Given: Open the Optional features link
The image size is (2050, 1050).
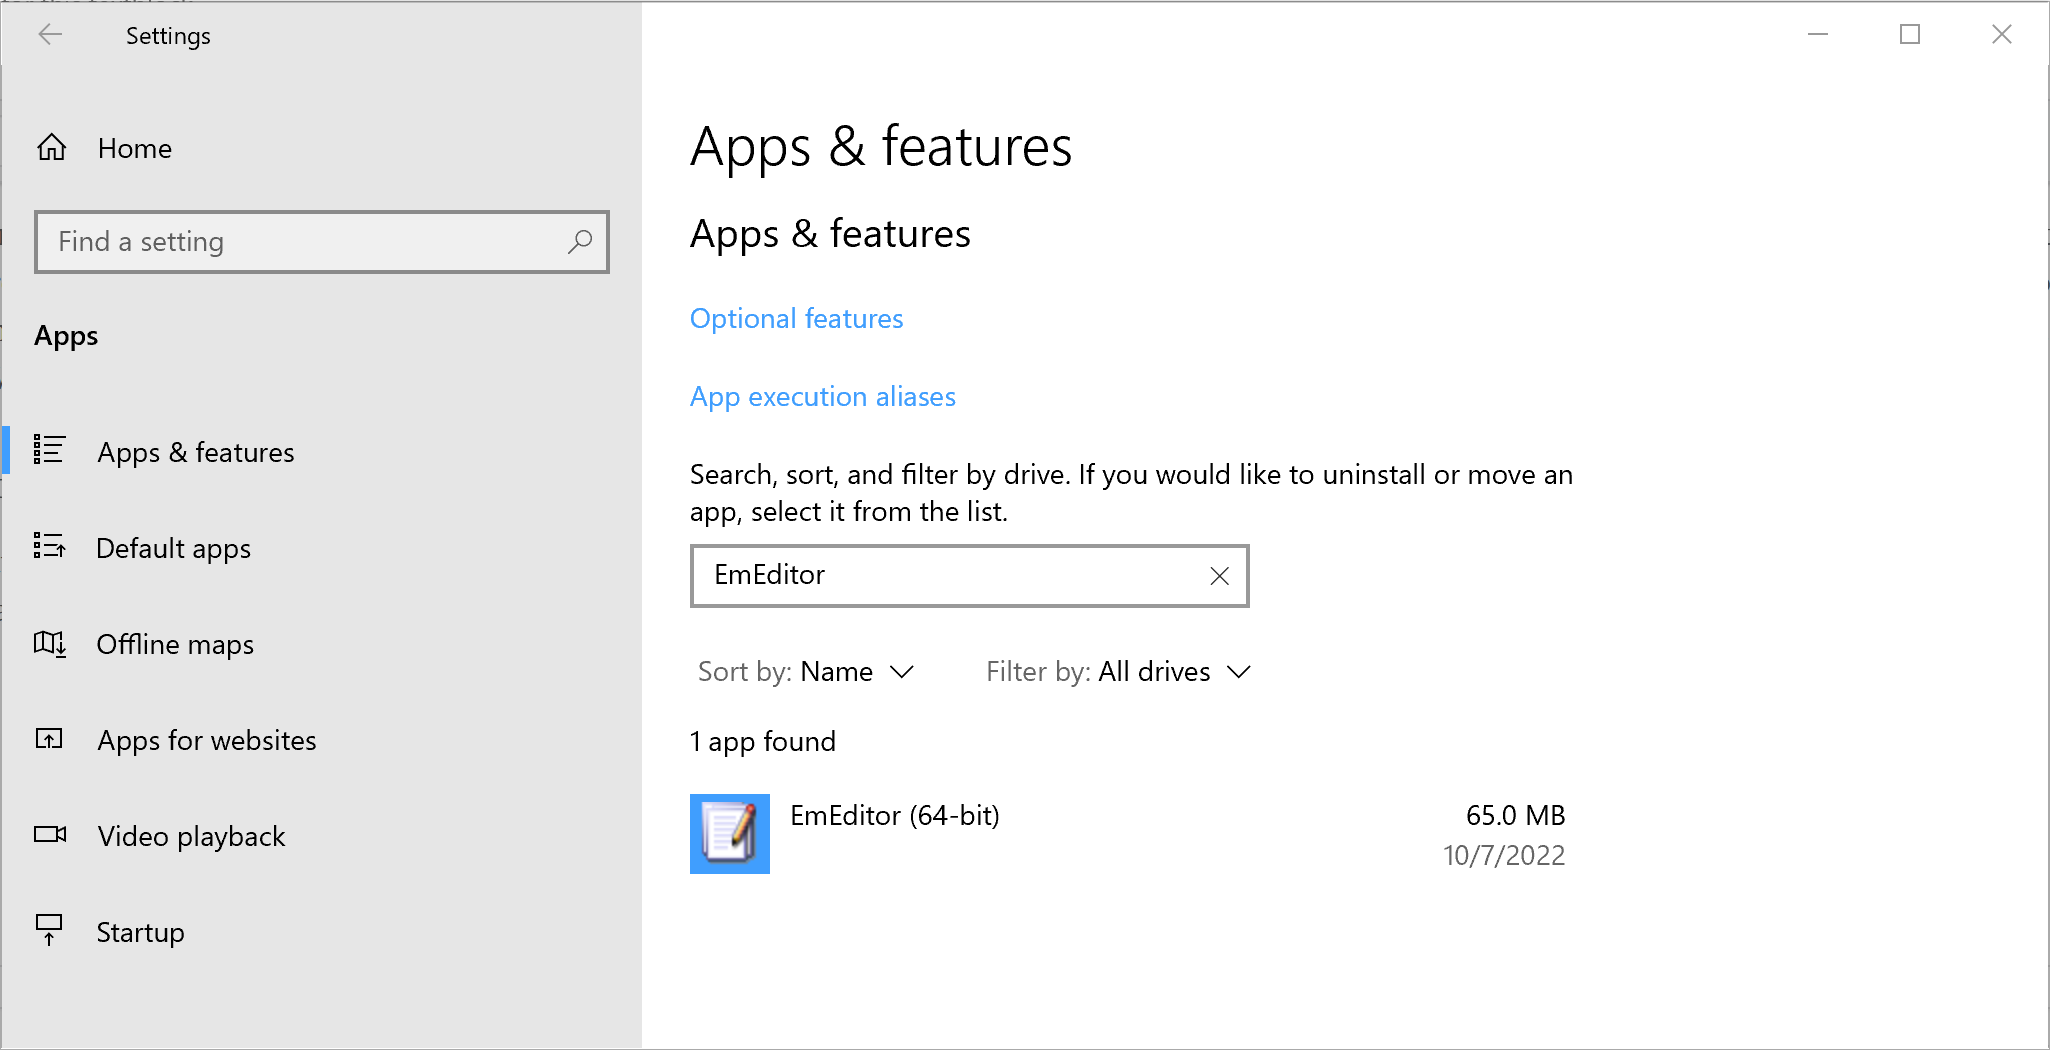Looking at the screenshot, I should click(797, 318).
